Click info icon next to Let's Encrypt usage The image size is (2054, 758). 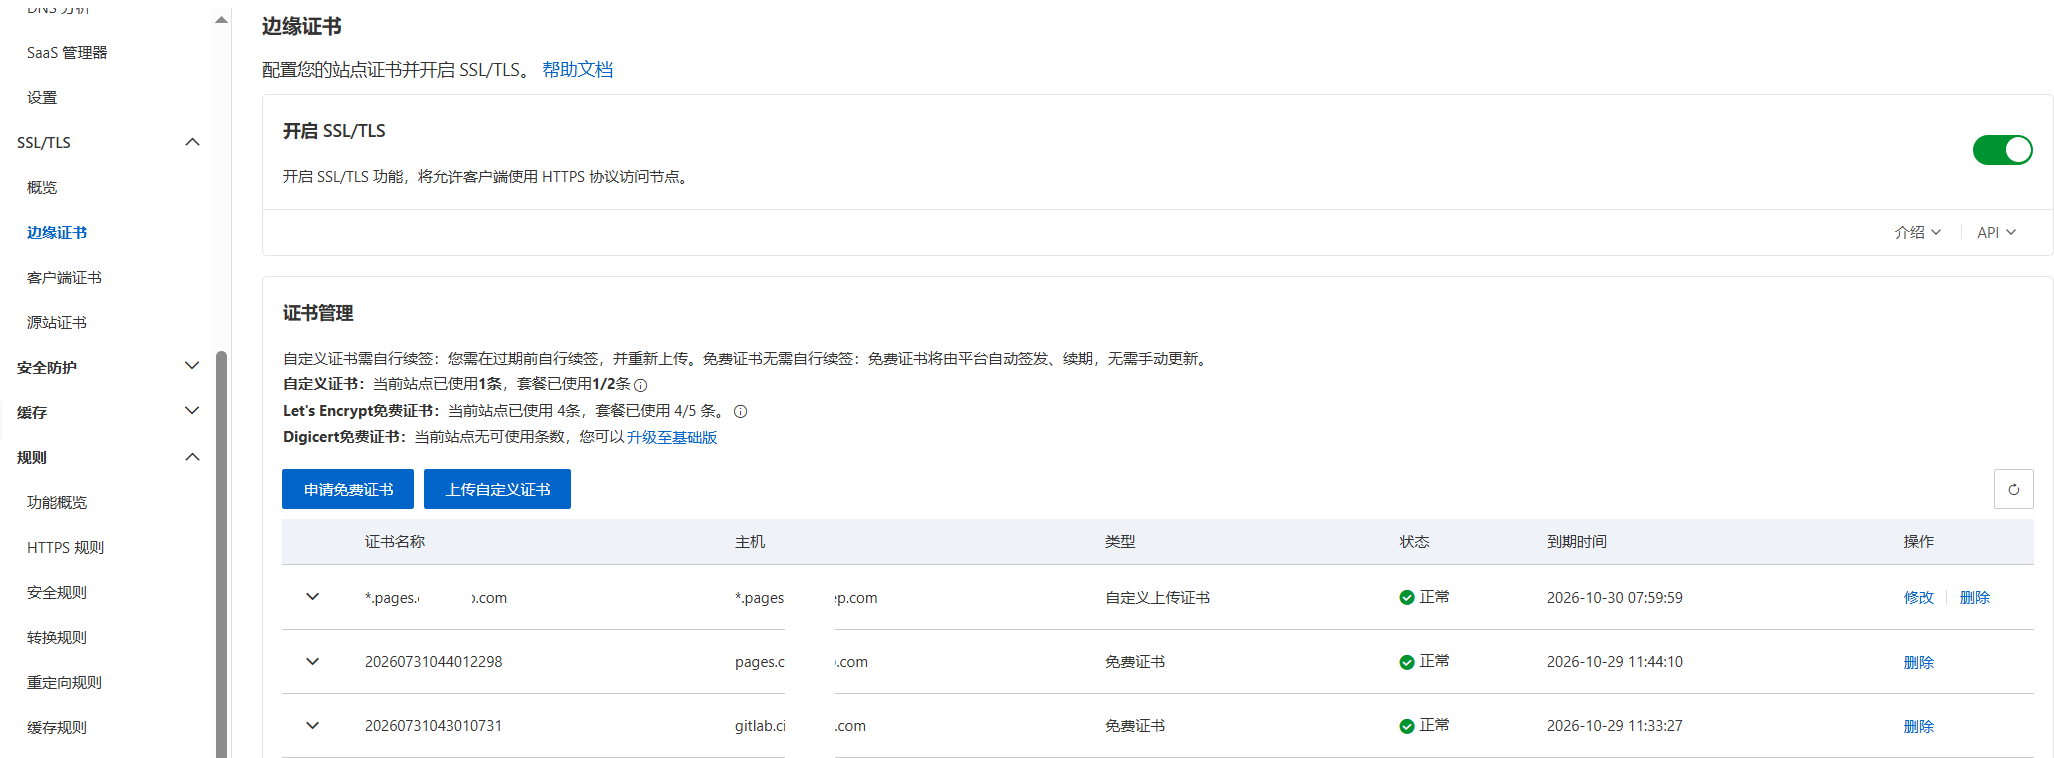coord(740,411)
